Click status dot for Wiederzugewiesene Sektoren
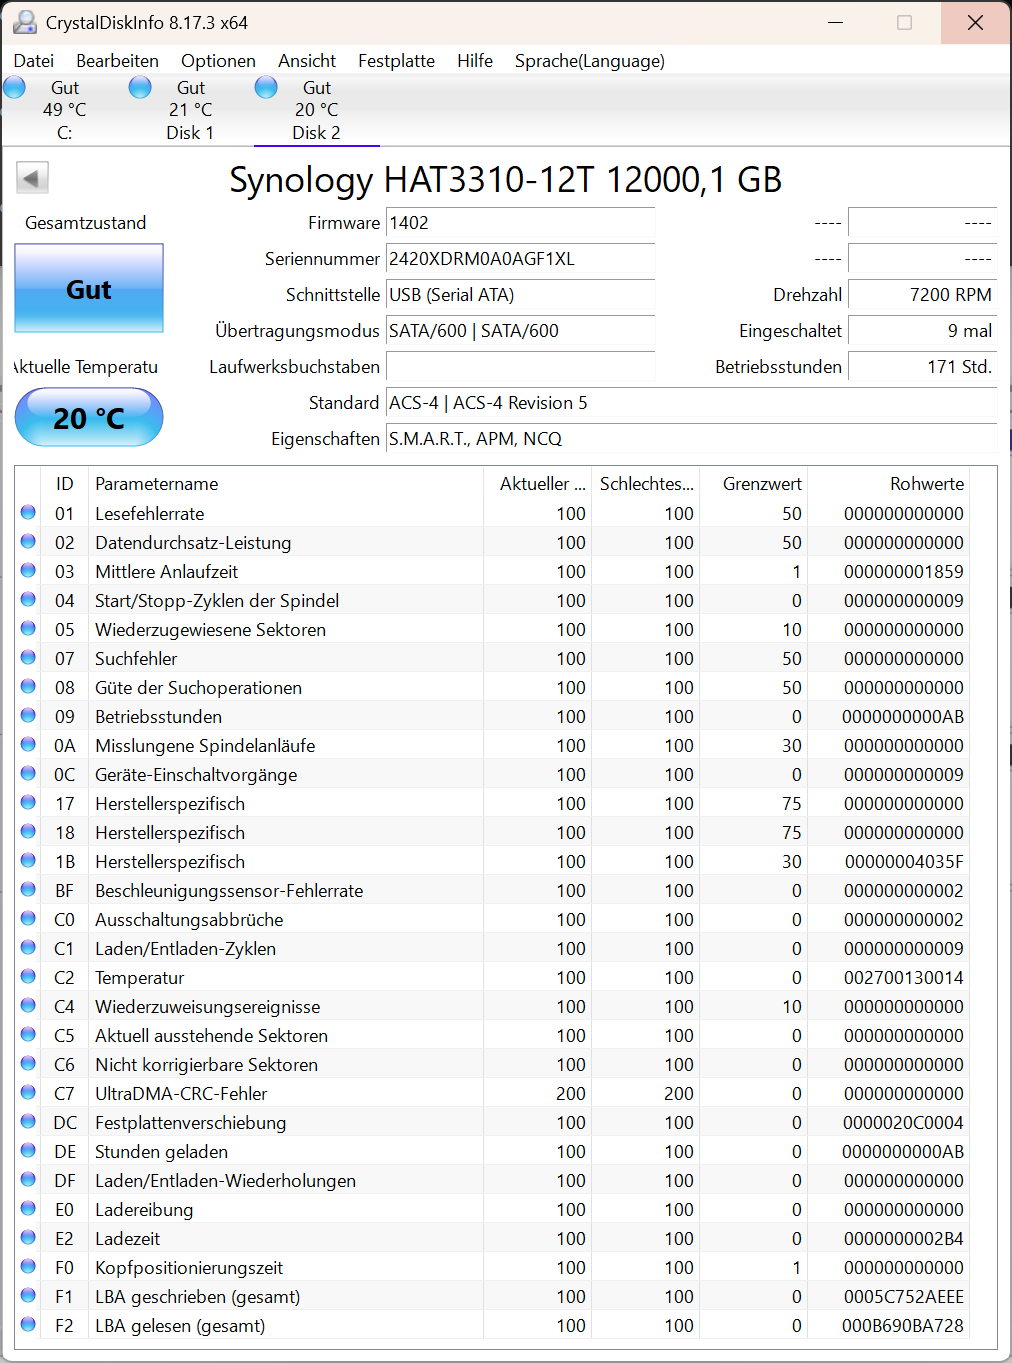The width and height of the screenshot is (1012, 1363). (x=28, y=628)
